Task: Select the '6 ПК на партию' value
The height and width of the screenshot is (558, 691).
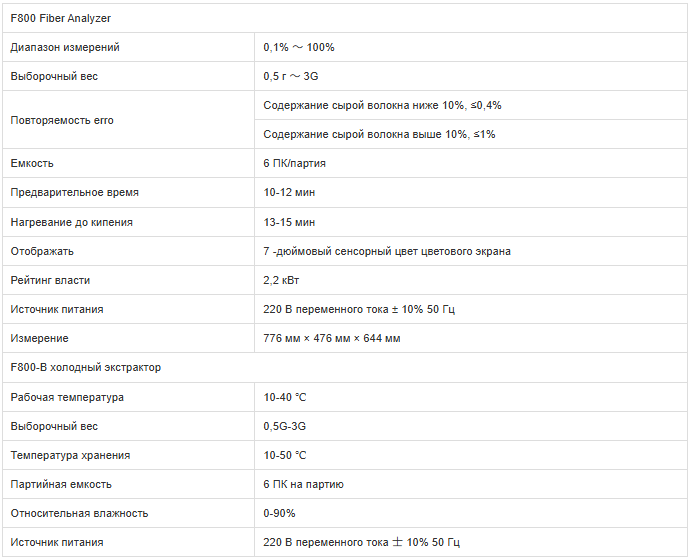Action: 304,484
